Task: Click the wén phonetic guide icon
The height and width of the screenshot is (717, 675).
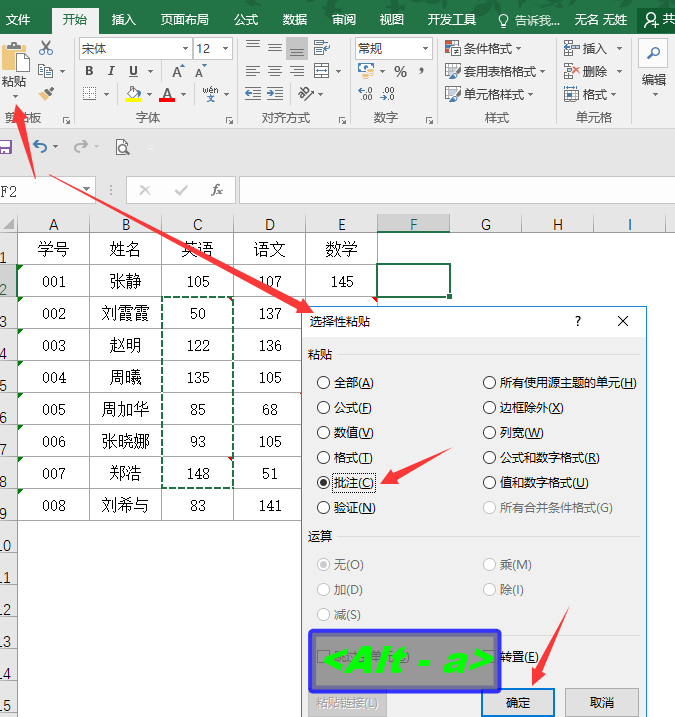Action: point(210,94)
